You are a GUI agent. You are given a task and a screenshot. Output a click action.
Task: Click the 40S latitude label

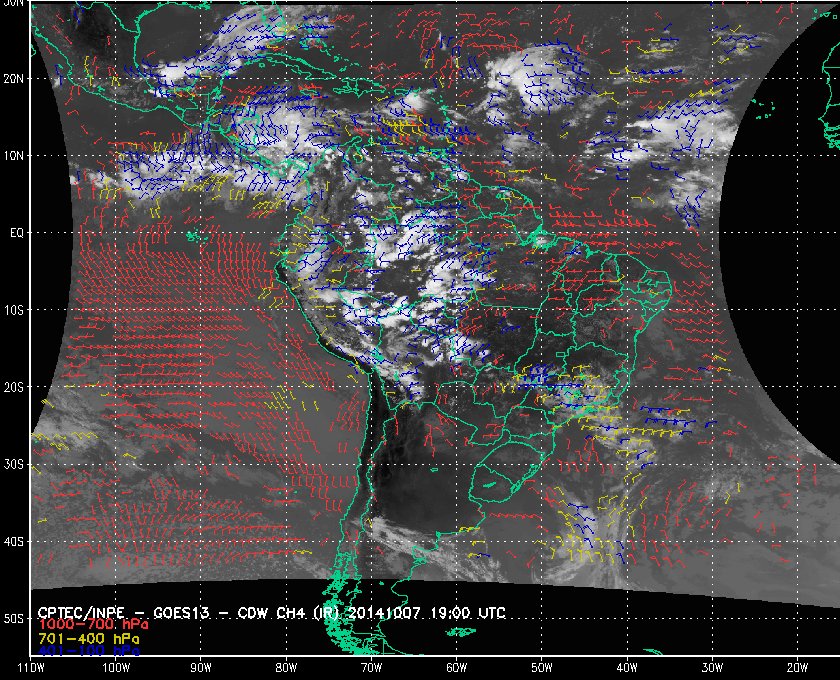pos(14,541)
